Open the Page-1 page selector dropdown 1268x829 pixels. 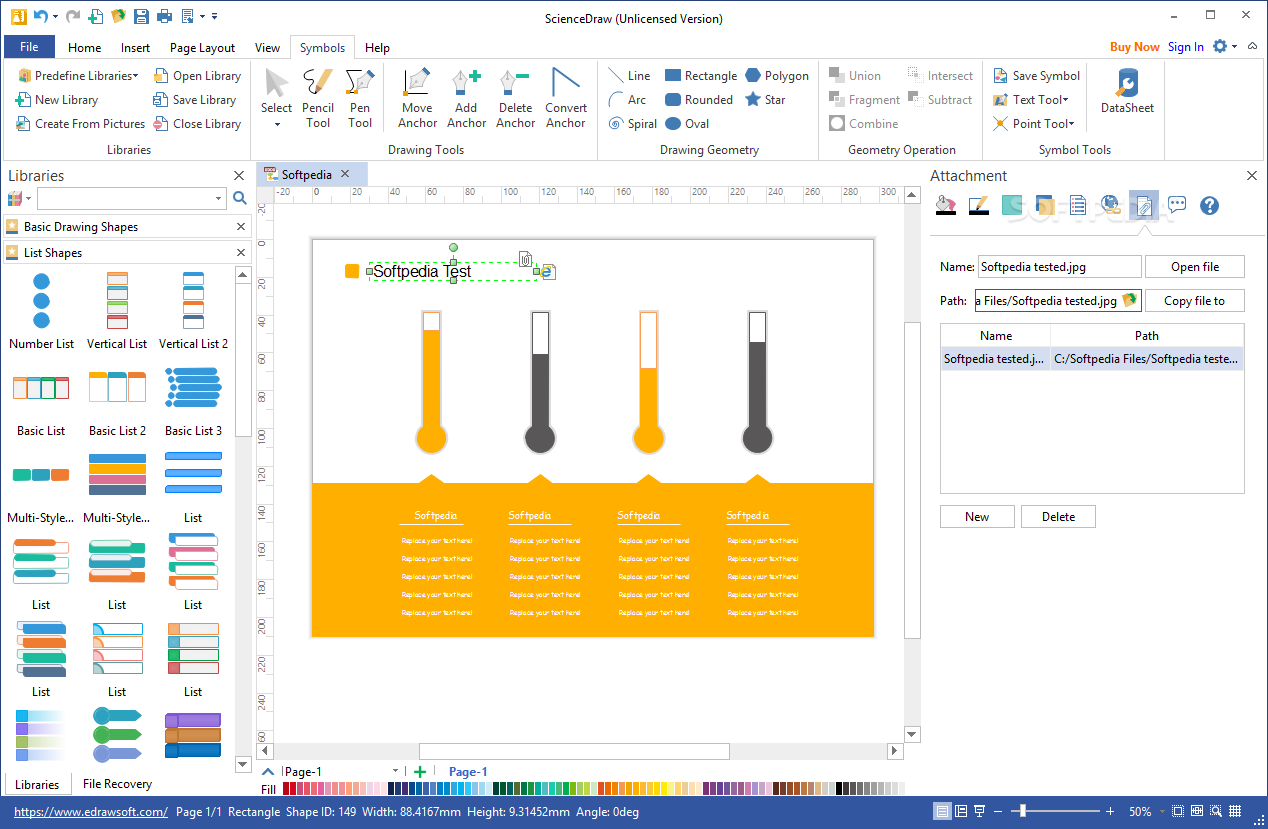tap(395, 771)
